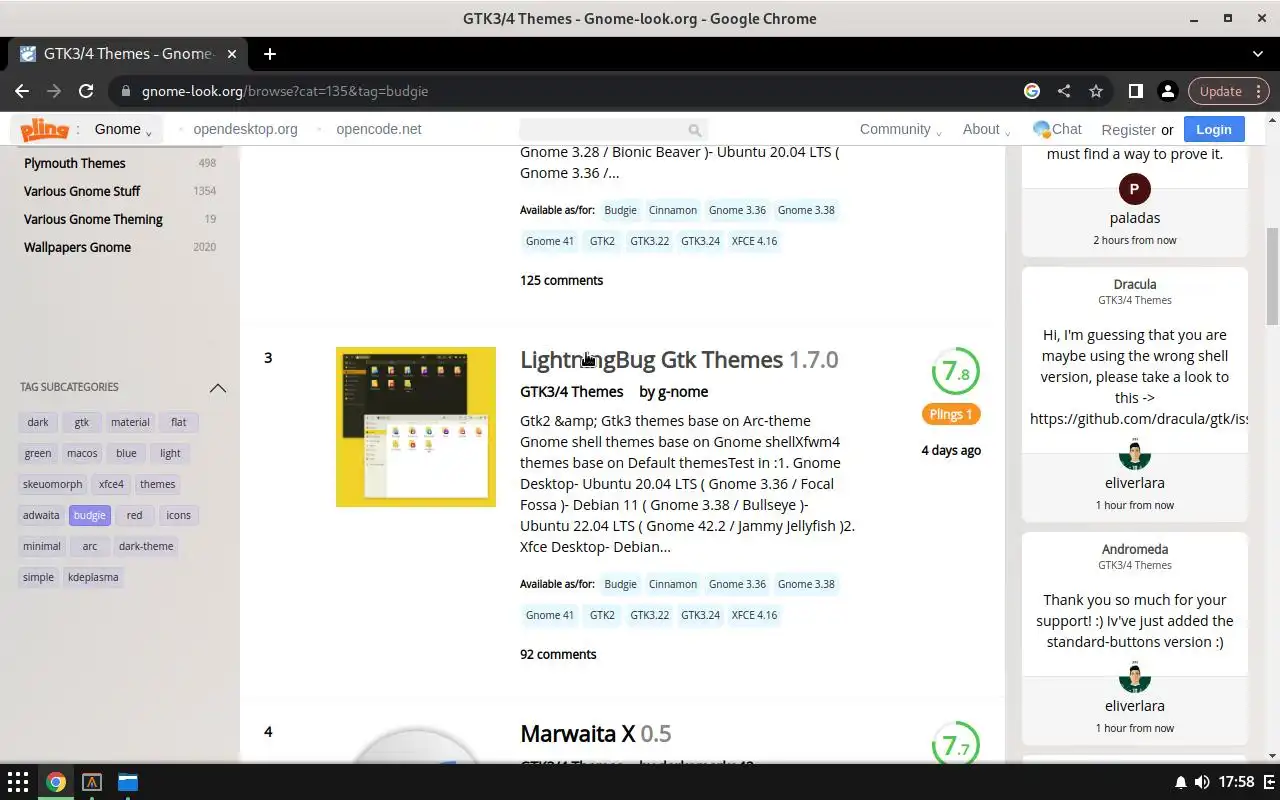Image resolution: width=1280 pixels, height=800 pixels.
Task: Click the XFCE 4.16 tag under LightningBug
Action: [x=754, y=615]
